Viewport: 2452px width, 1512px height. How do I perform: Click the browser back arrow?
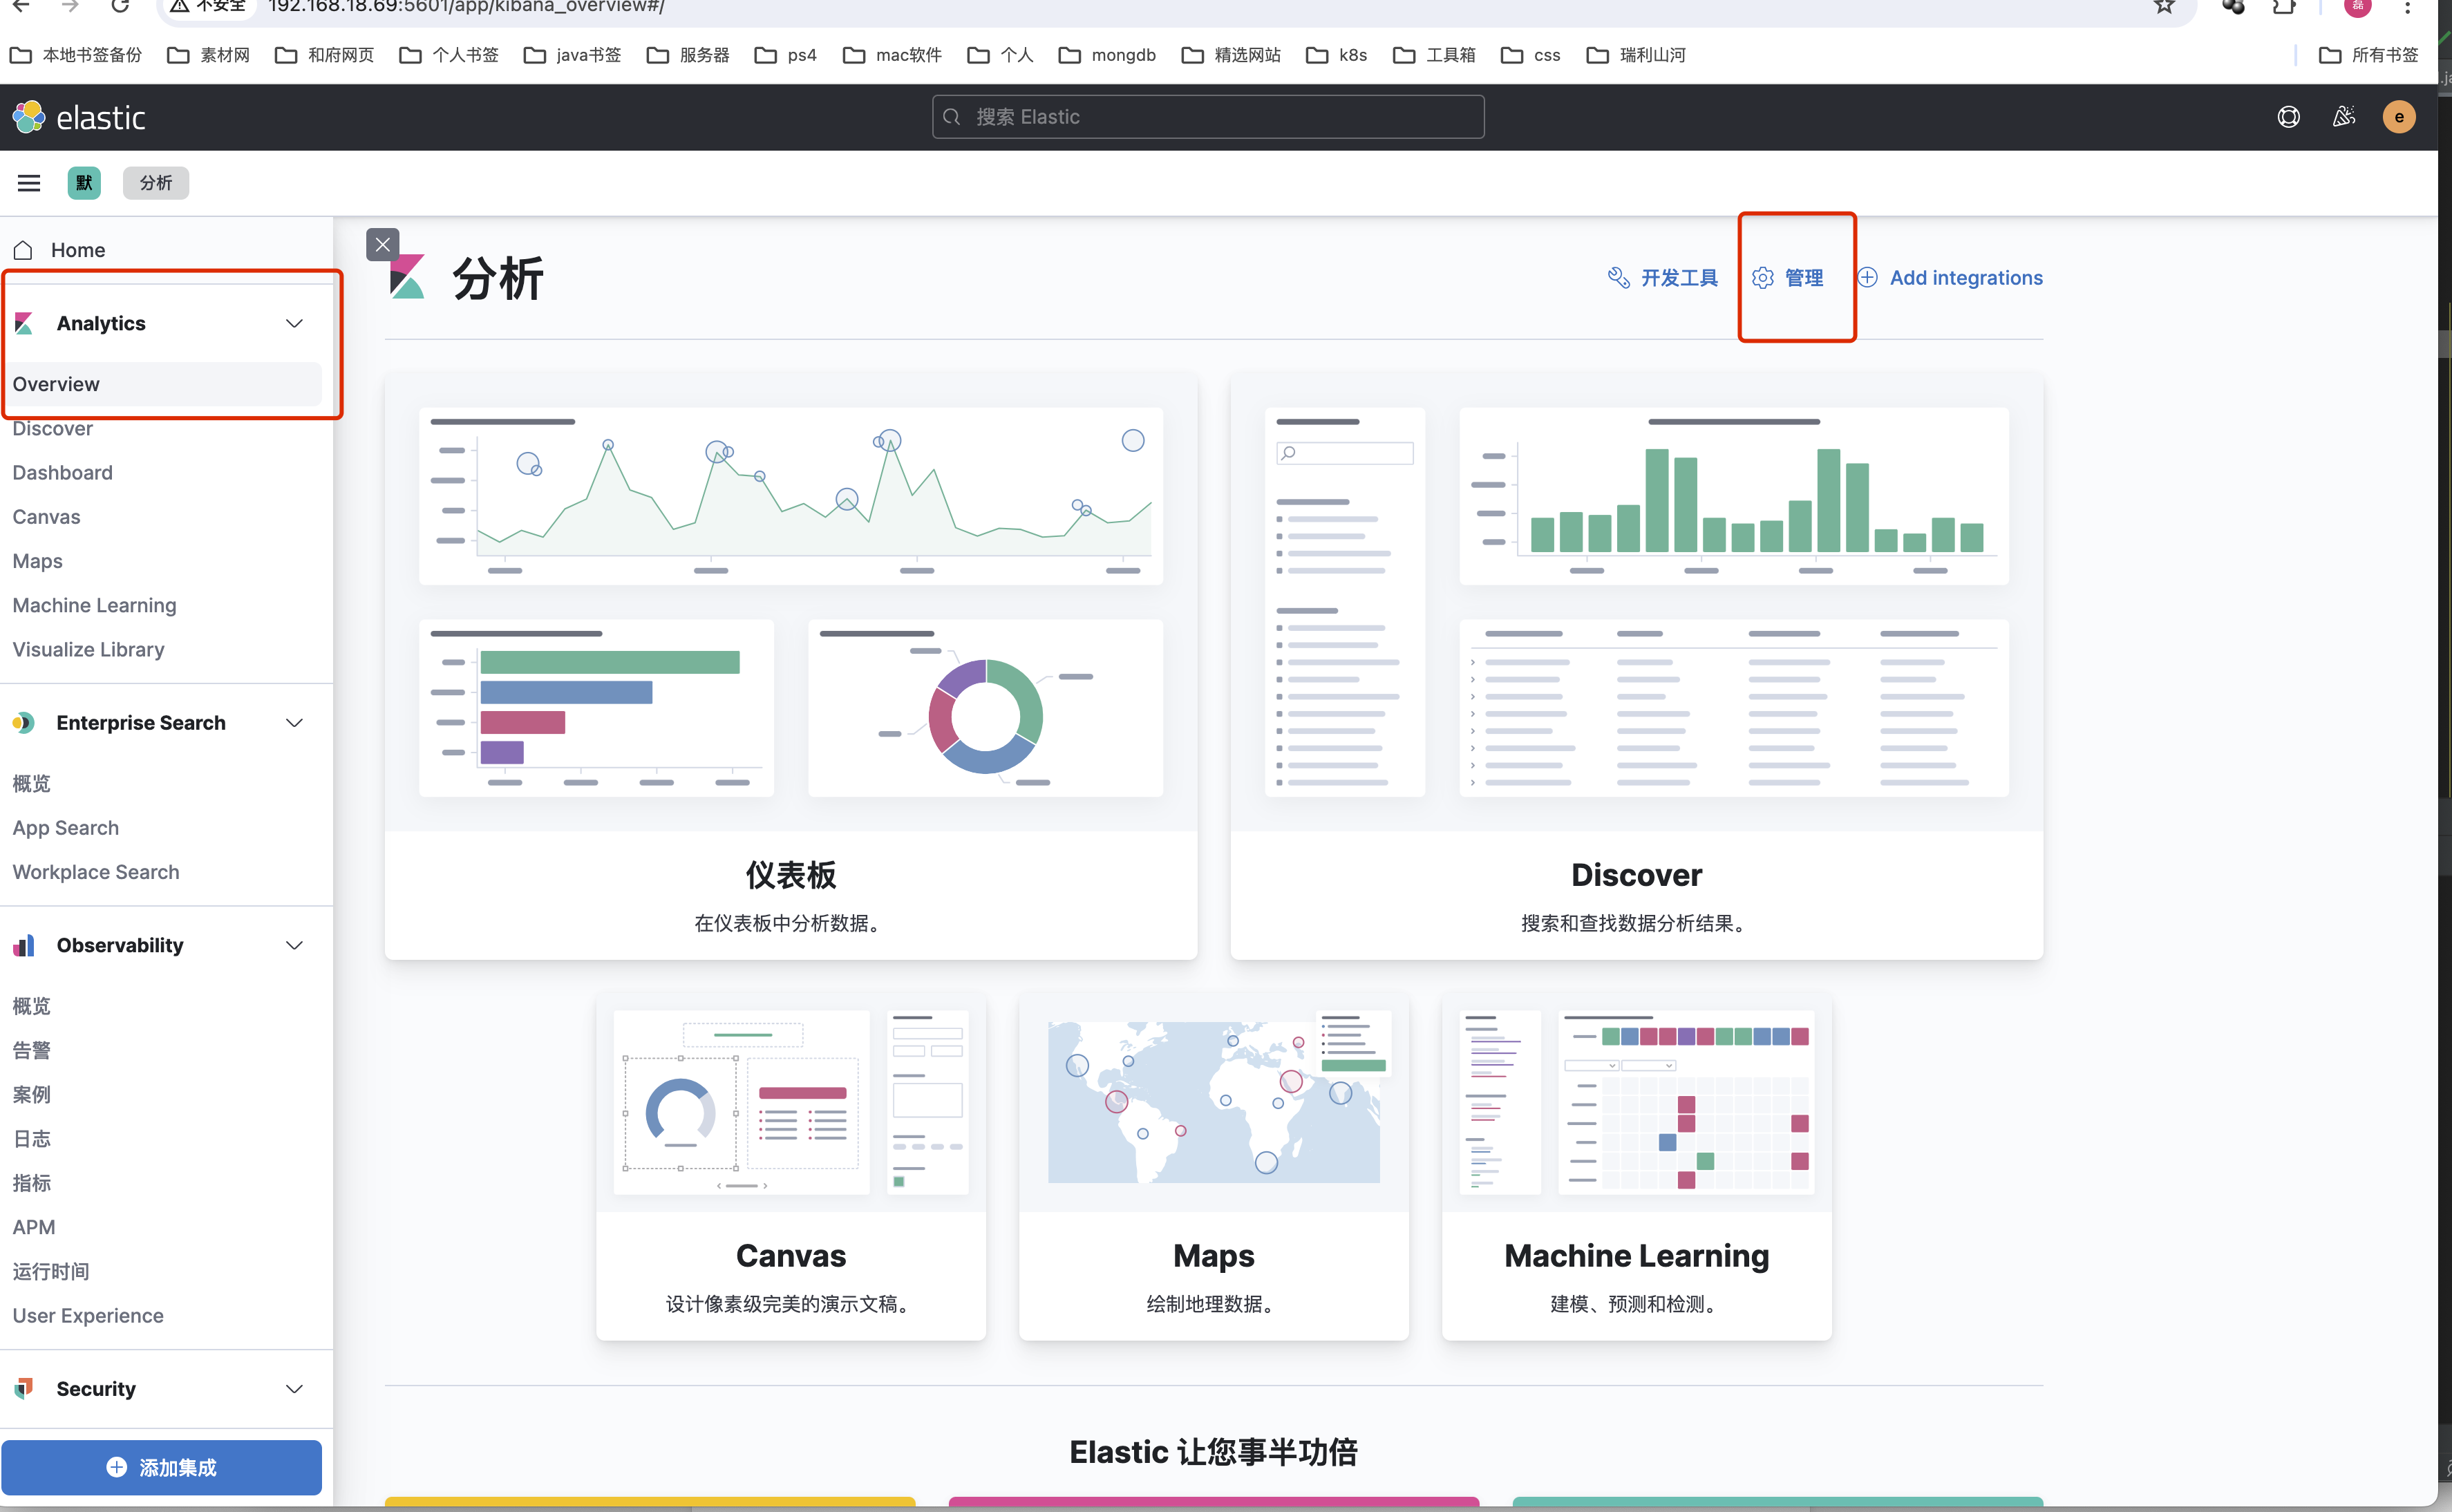(x=20, y=6)
